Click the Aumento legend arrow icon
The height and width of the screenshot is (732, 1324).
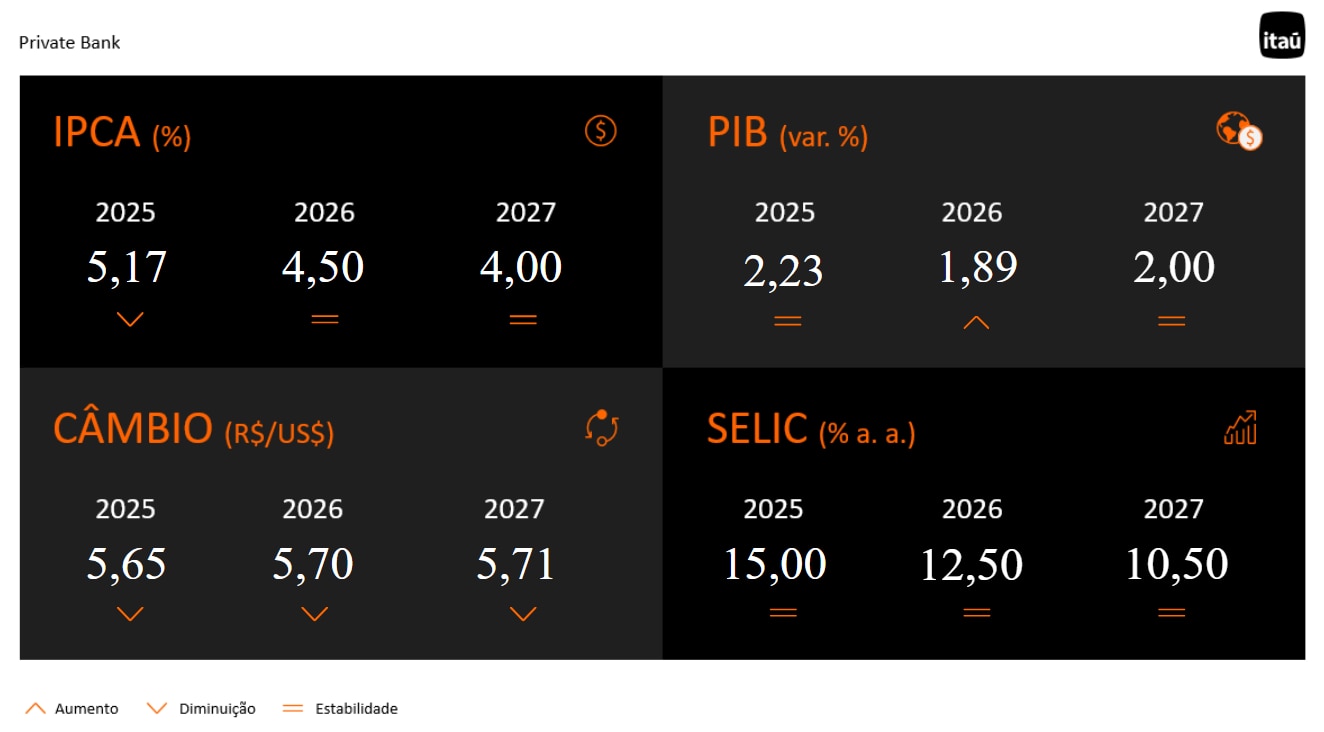pyautogui.click(x=35, y=708)
